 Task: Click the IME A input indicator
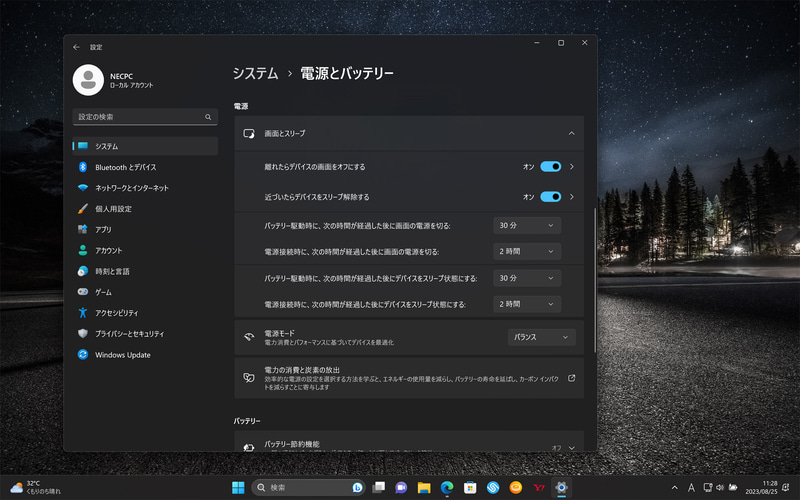tap(691, 488)
